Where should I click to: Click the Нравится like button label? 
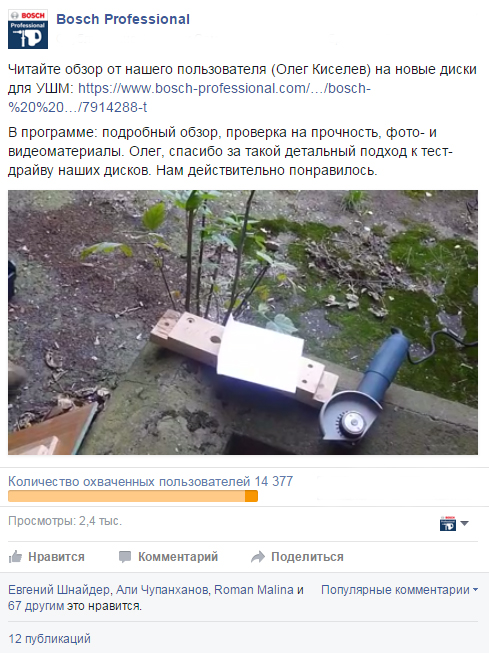pyautogui.click(x=56, y=557)
